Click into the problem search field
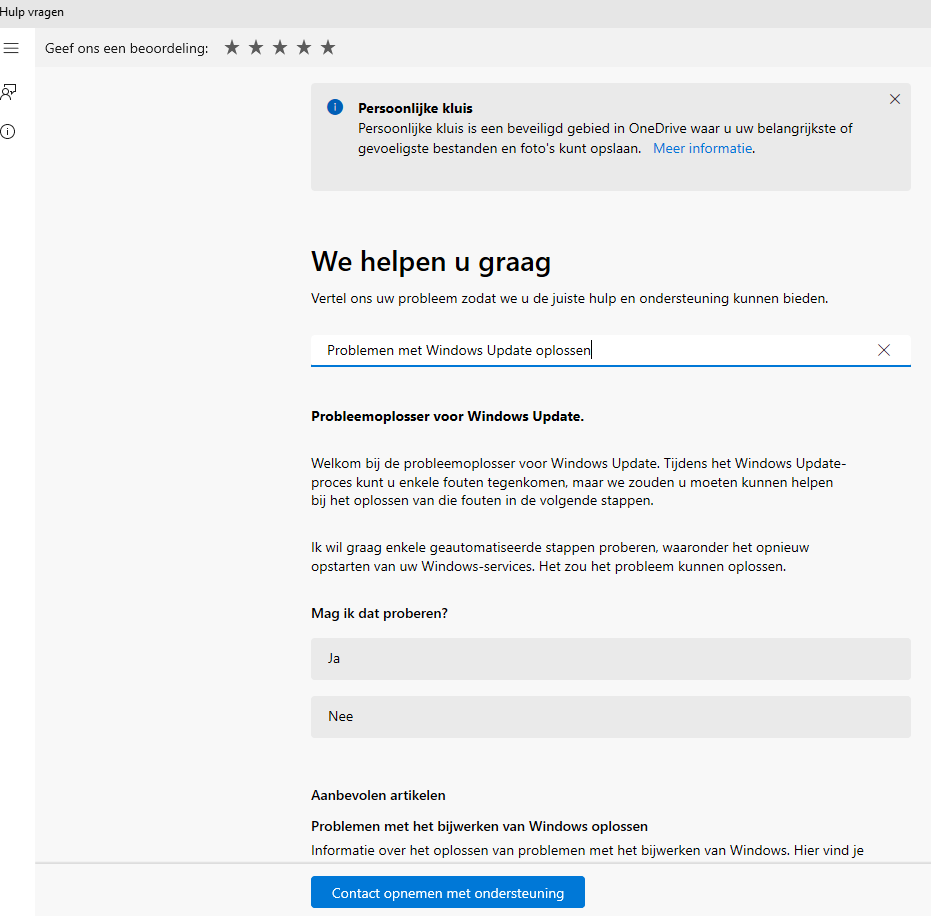This screenshot has width=931, height=916. (590, 350)
